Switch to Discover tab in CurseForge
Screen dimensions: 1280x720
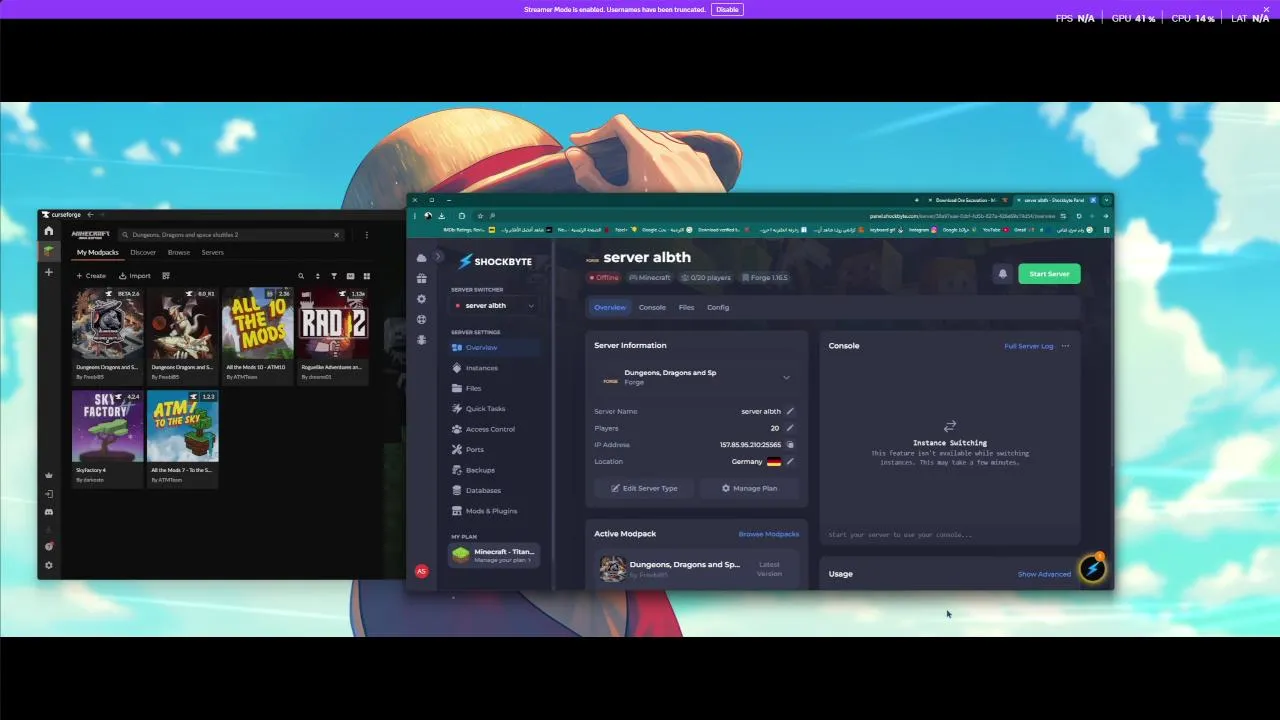[x=143, y=252]
